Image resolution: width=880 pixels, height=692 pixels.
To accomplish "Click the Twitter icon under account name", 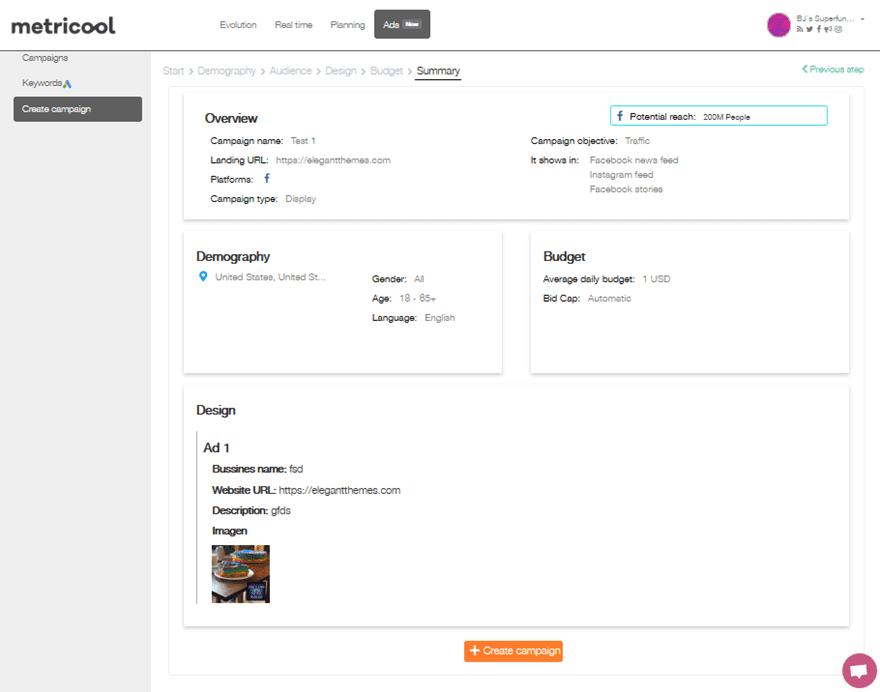I will (809, 30).
